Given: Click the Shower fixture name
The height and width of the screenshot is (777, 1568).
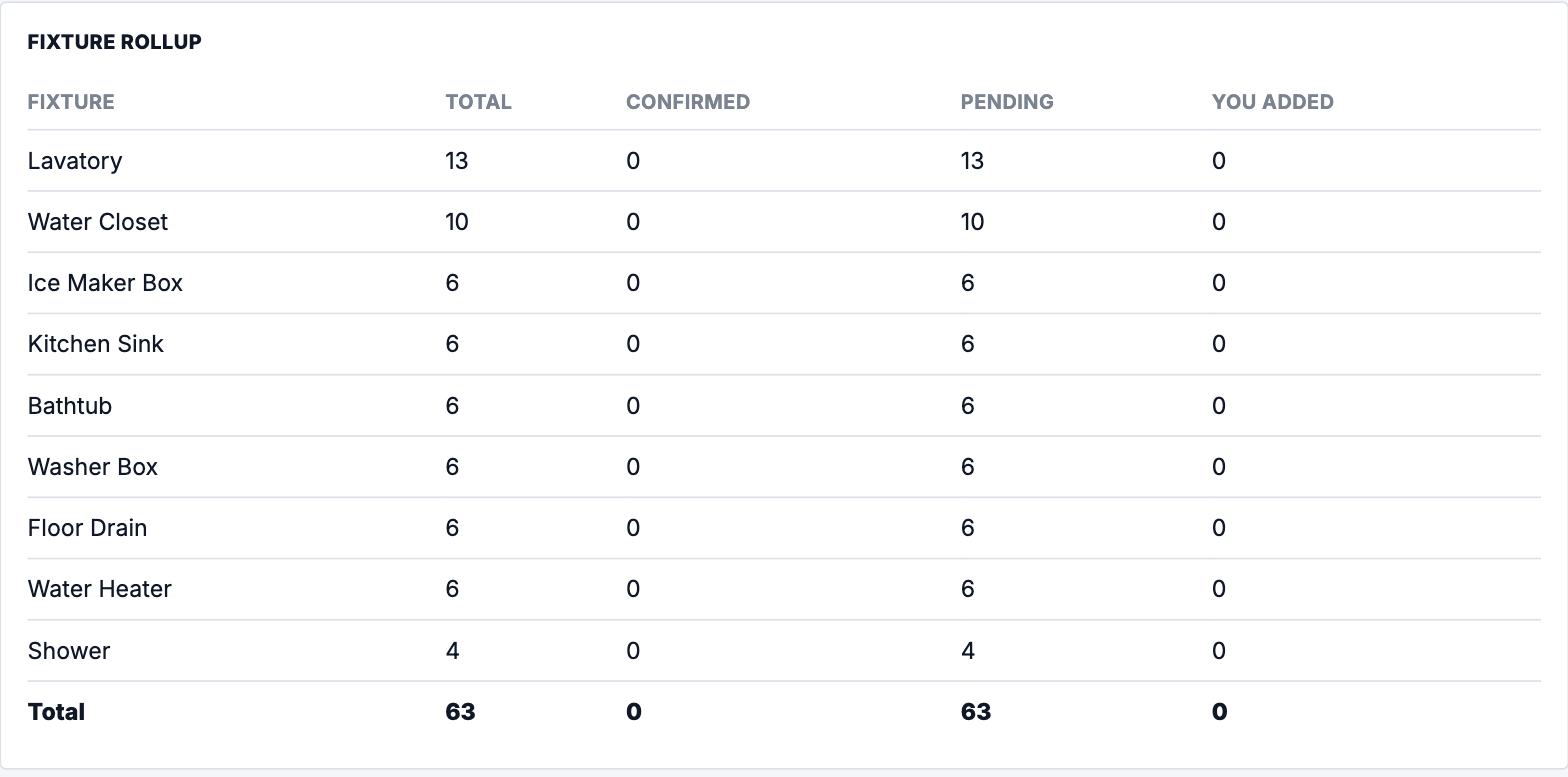Looking at the screenshot, I should pos(69,651).
